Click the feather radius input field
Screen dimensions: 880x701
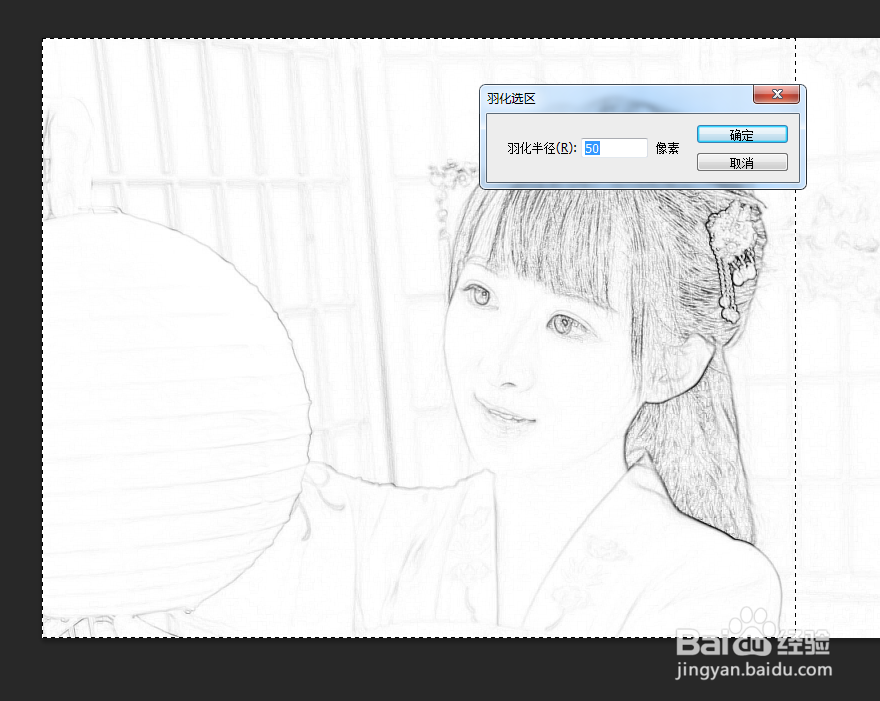coord(614,148)
